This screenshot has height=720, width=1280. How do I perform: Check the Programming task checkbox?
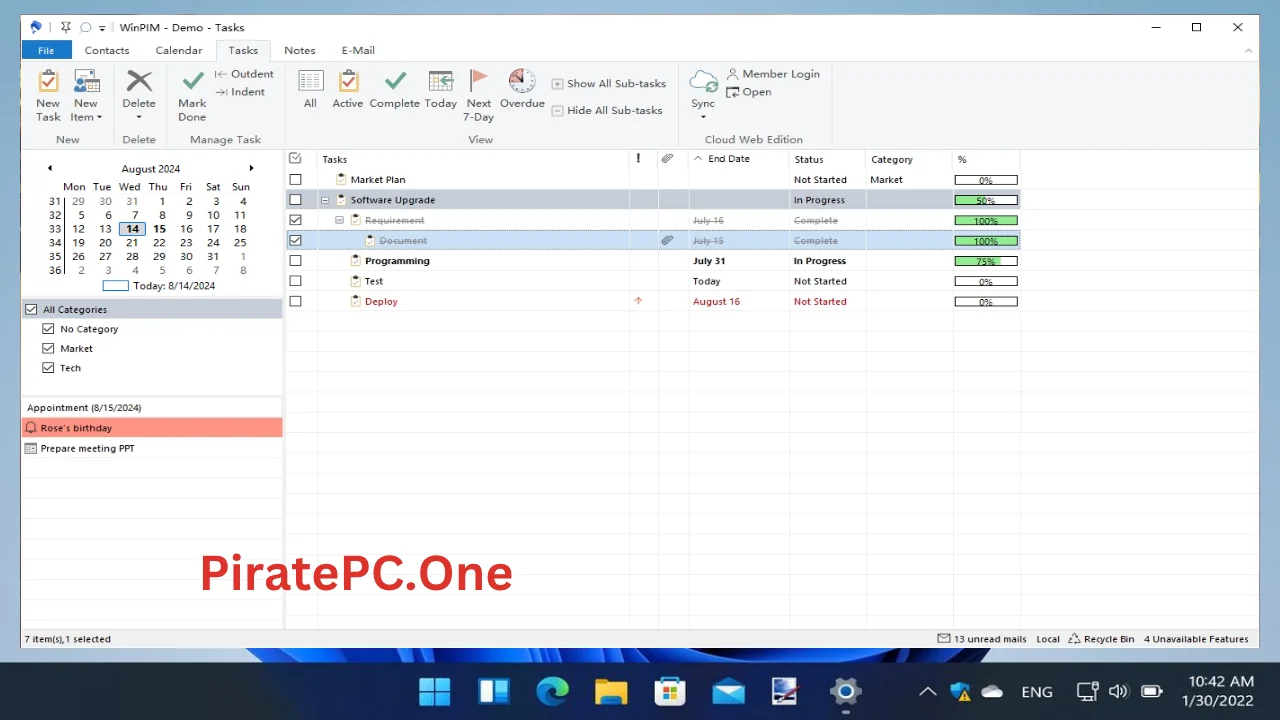point(295,261)
